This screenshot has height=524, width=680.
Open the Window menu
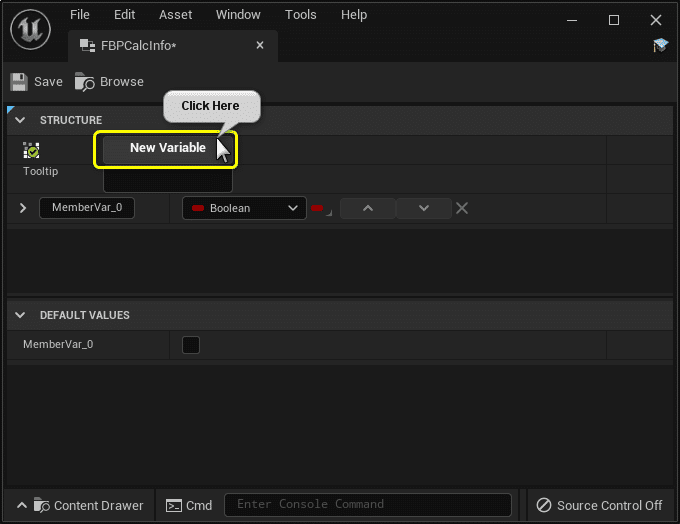coord(238,15)
